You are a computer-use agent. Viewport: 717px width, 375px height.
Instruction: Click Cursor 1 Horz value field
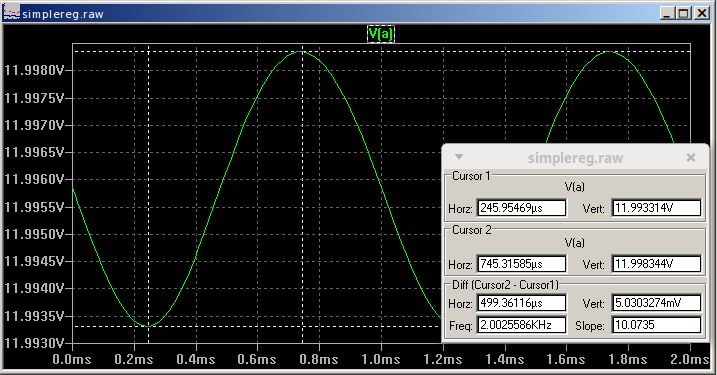pyautogui.click(x=521, y=208)
